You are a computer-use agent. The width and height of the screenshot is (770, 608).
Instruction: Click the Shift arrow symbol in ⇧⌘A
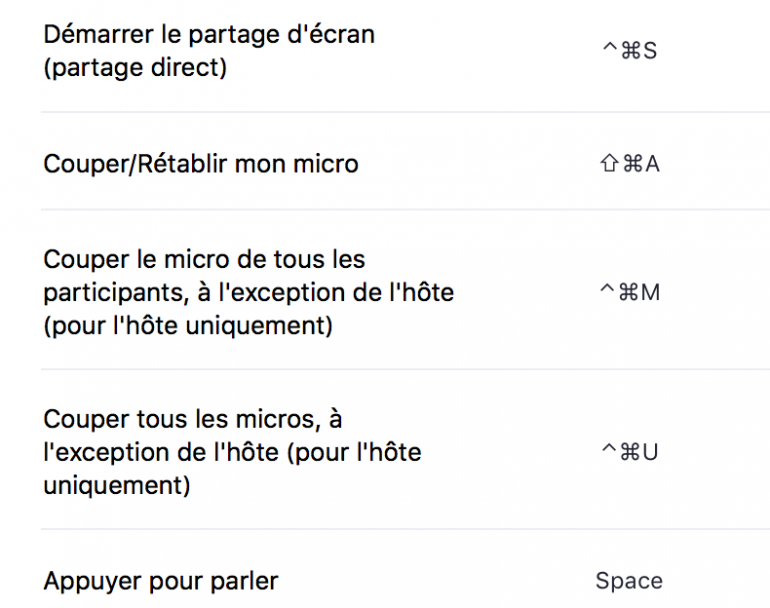[609, 164]
